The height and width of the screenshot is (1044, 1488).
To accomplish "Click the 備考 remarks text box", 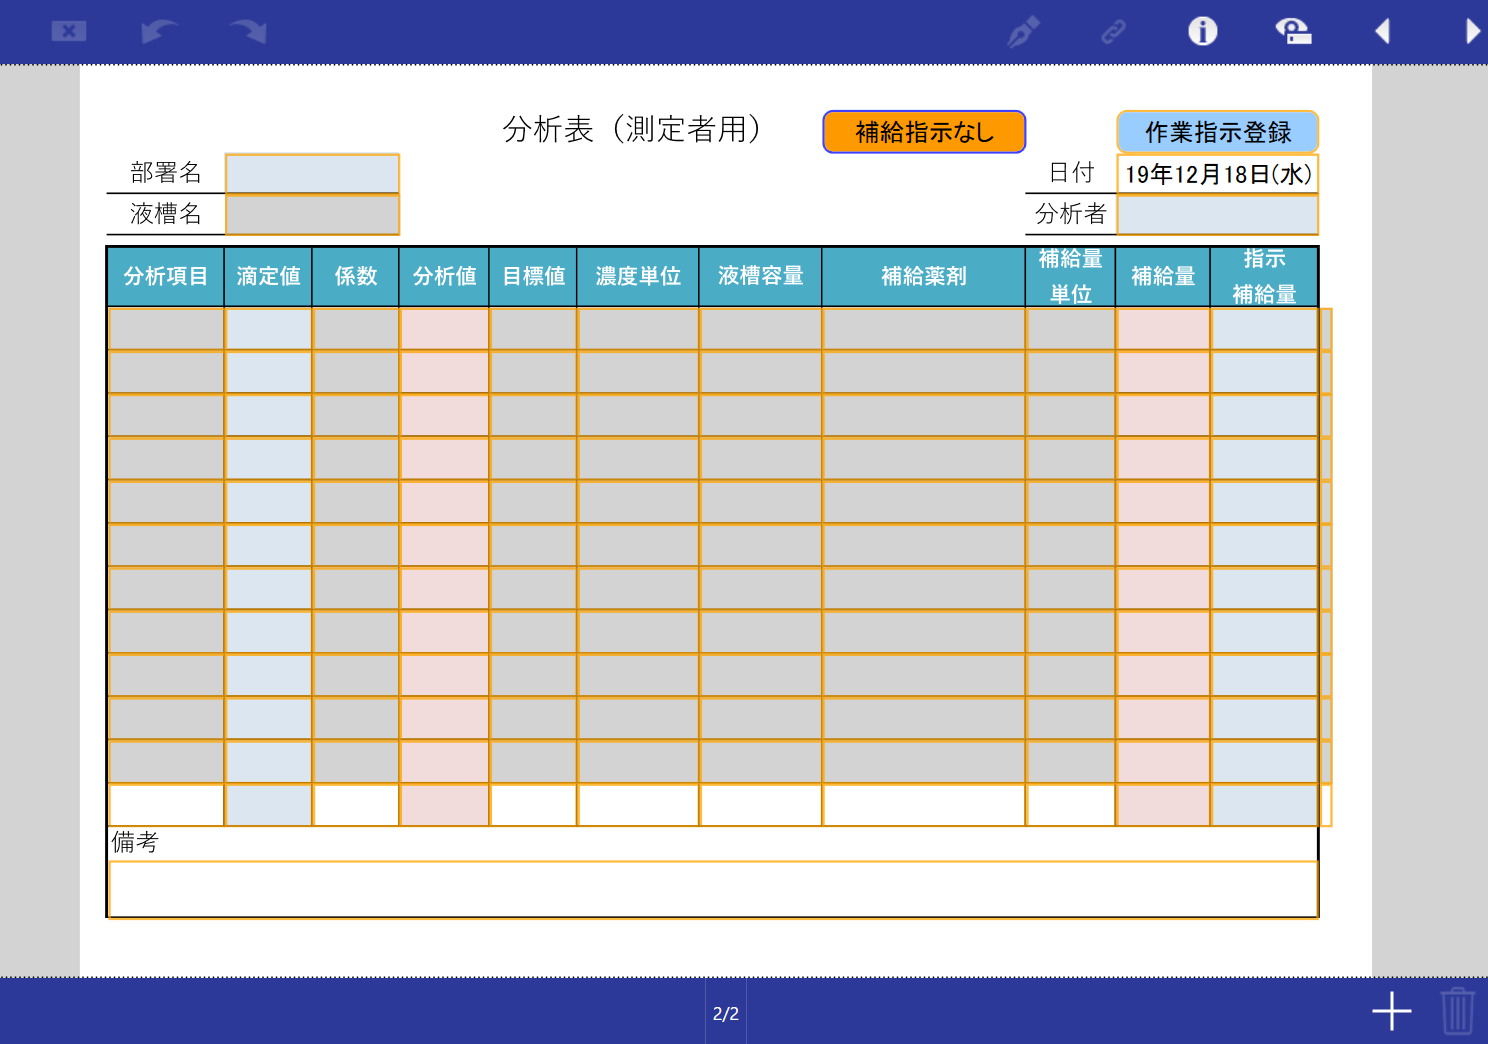I will point(712,888).
